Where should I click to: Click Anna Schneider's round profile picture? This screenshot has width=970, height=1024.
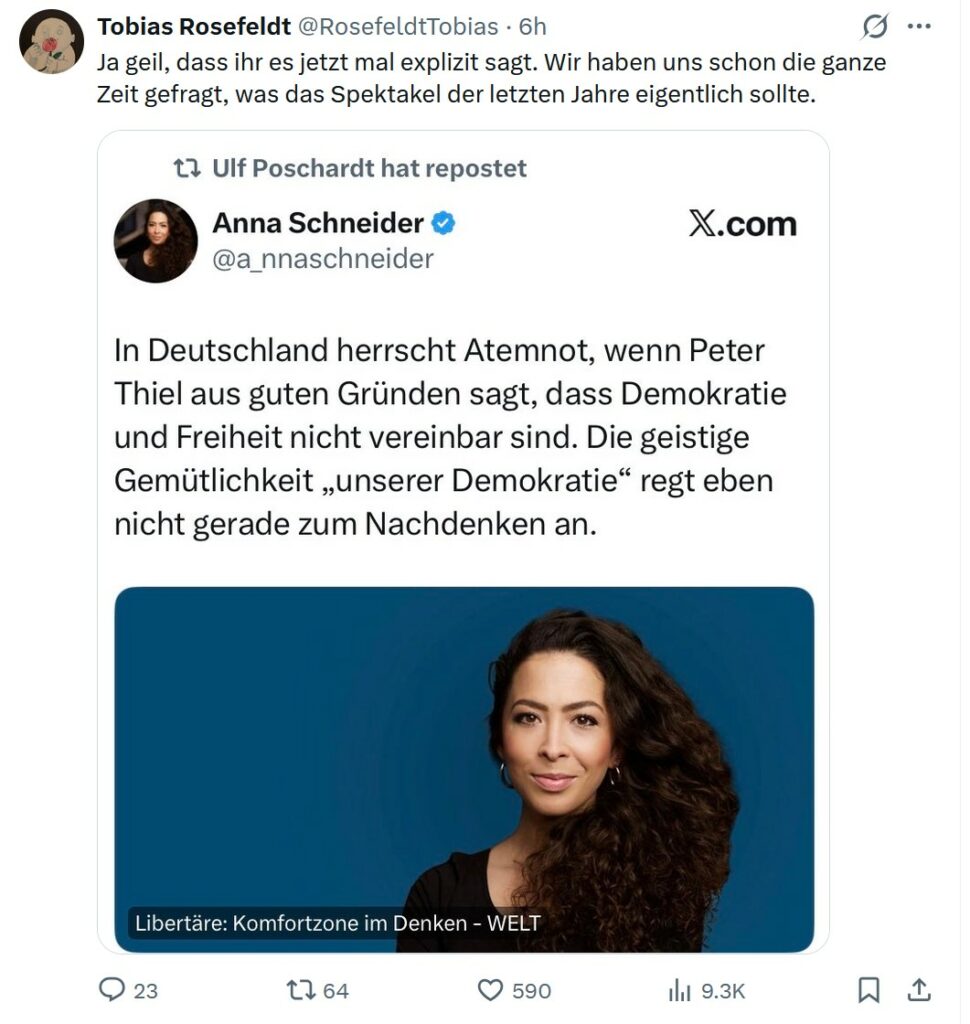click(x=155, y=240)
